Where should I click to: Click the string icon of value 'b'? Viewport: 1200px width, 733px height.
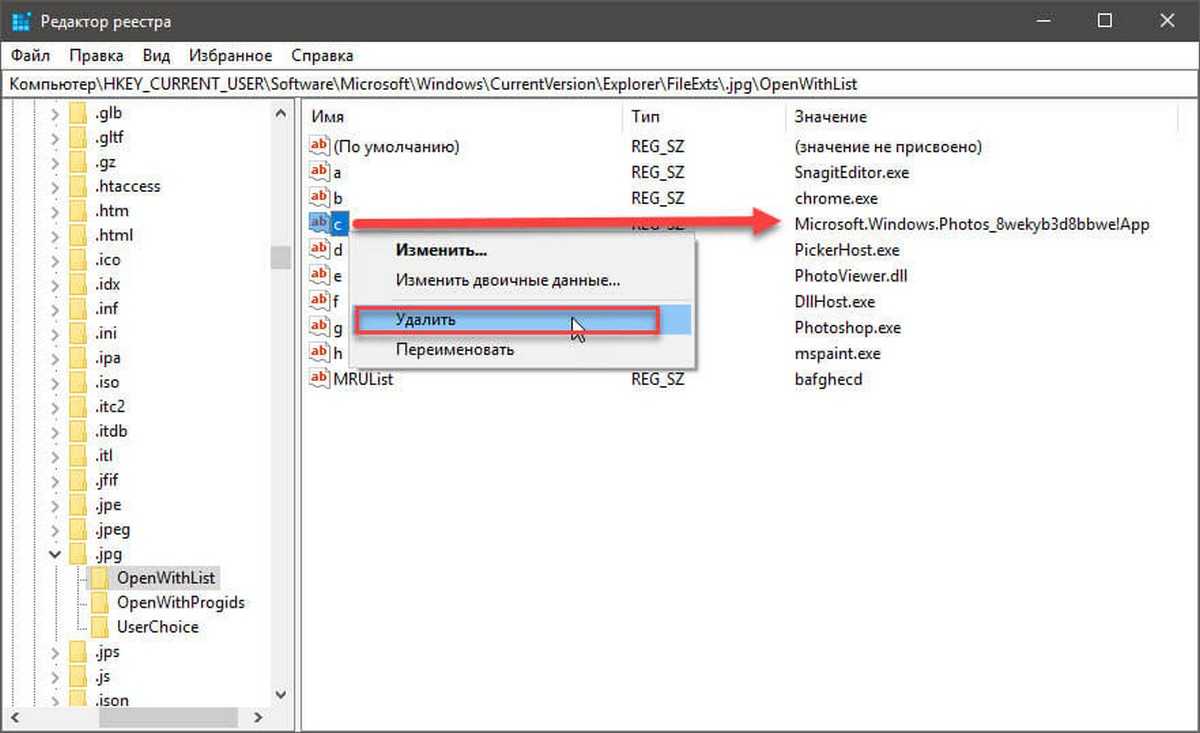pos(319,198)
